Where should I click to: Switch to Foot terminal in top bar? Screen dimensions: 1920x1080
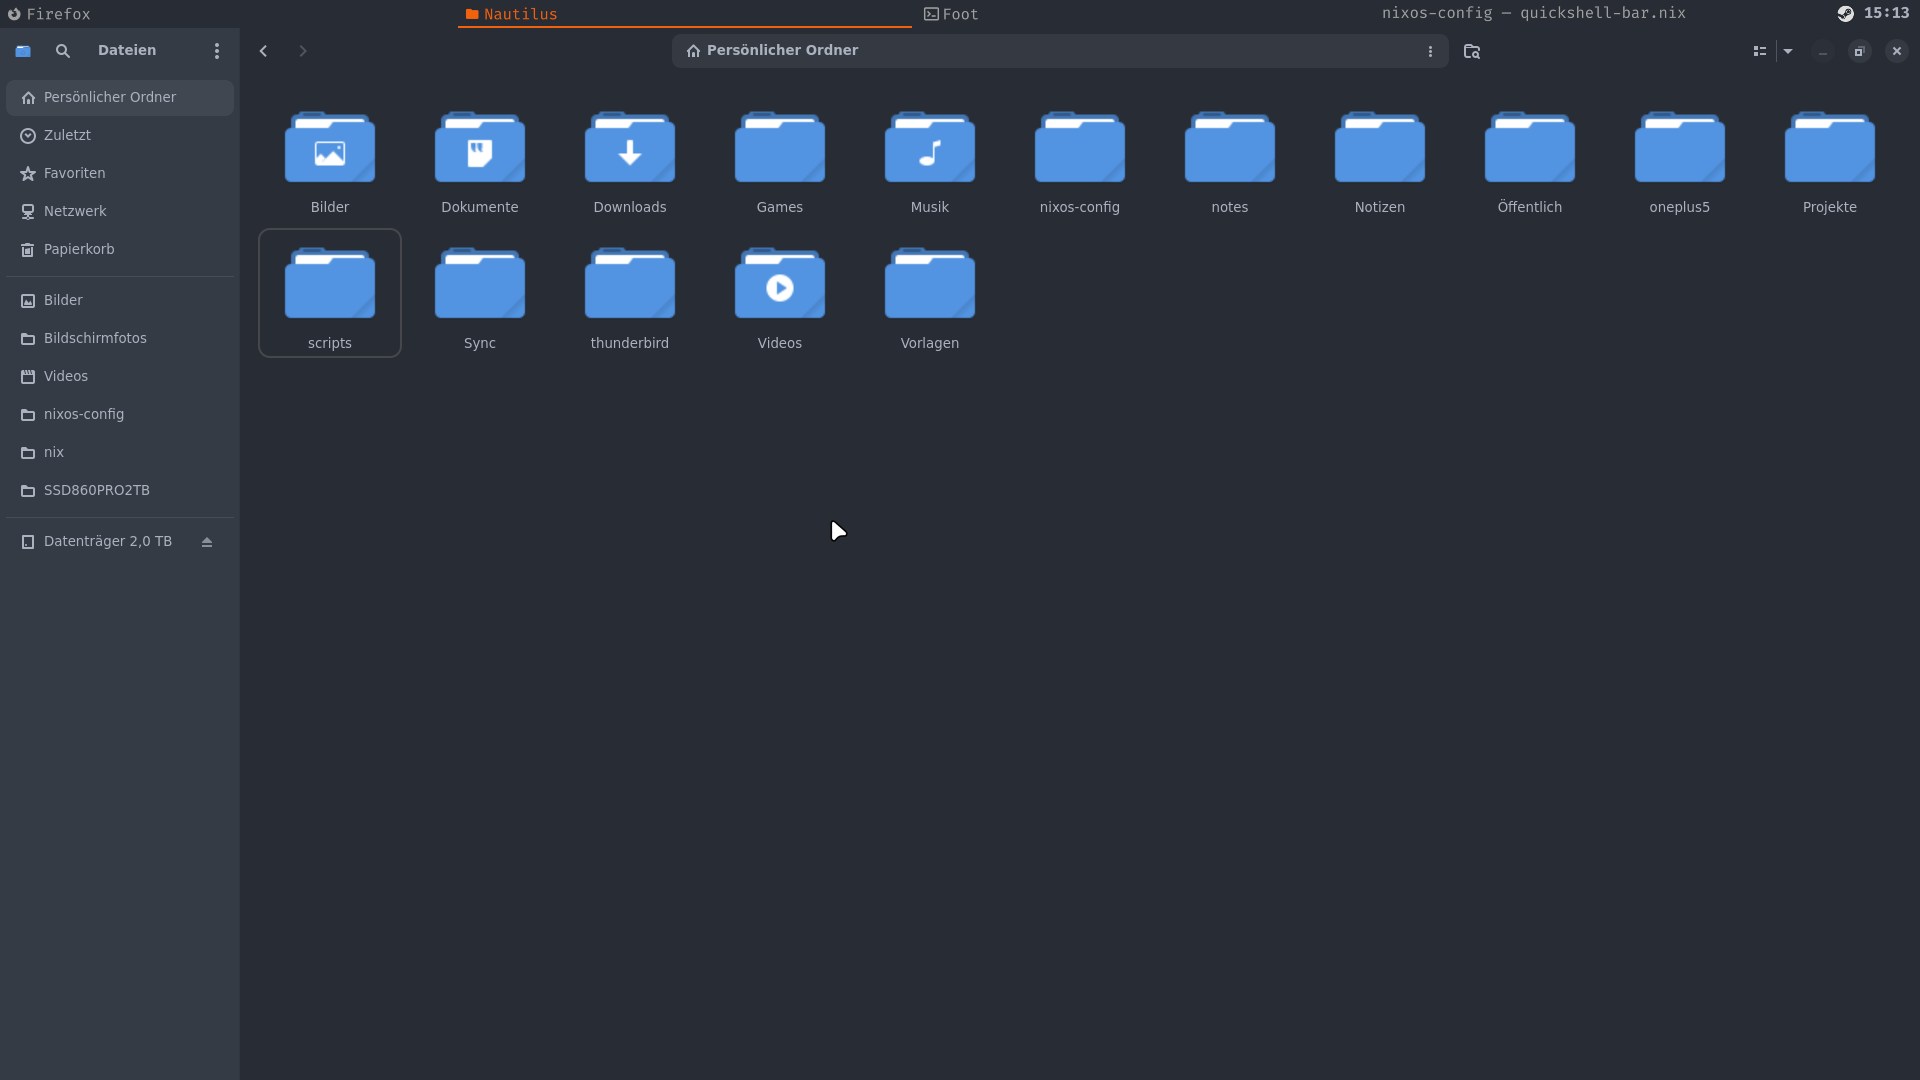click(1141, 14)
